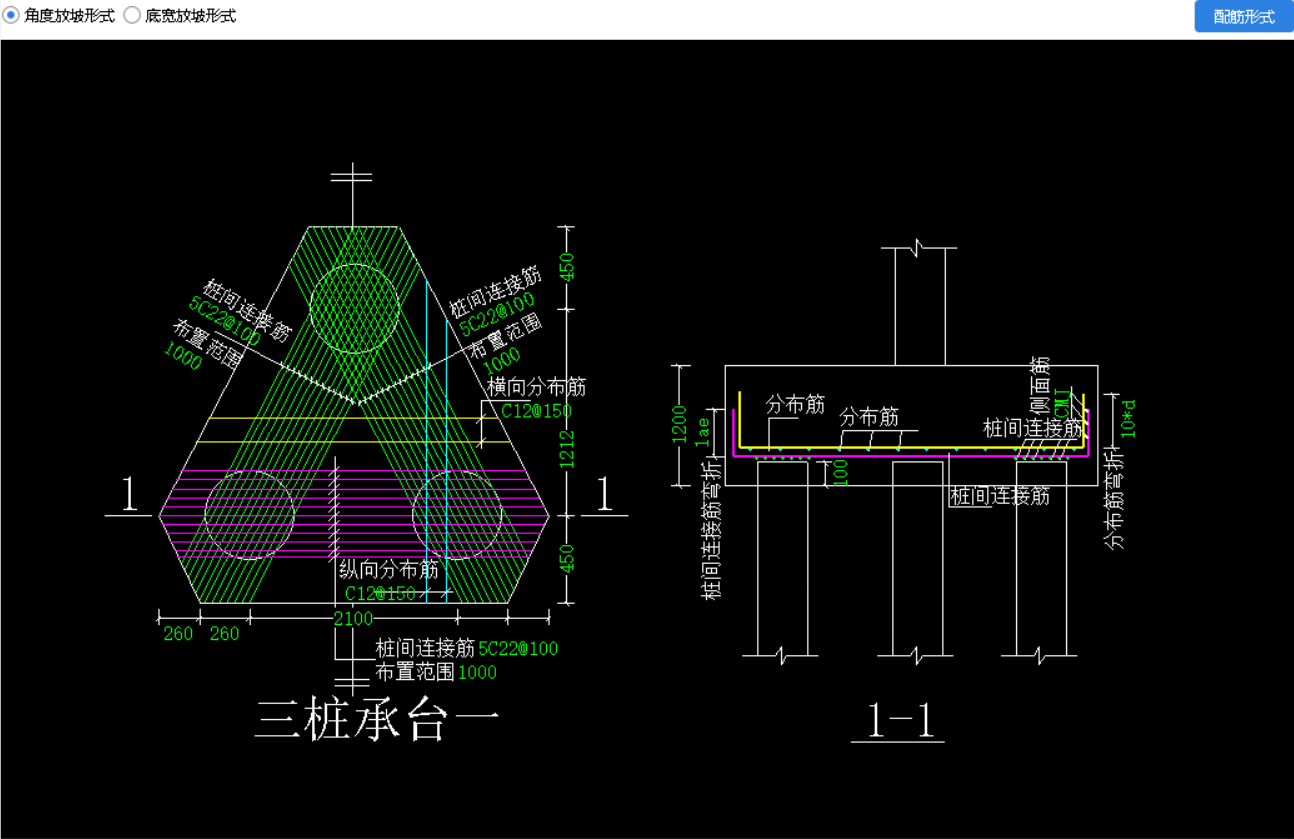Edit the lower 450 vertical dimension
The height and width of the screenshot is (839, 1294).
point(567,559)
